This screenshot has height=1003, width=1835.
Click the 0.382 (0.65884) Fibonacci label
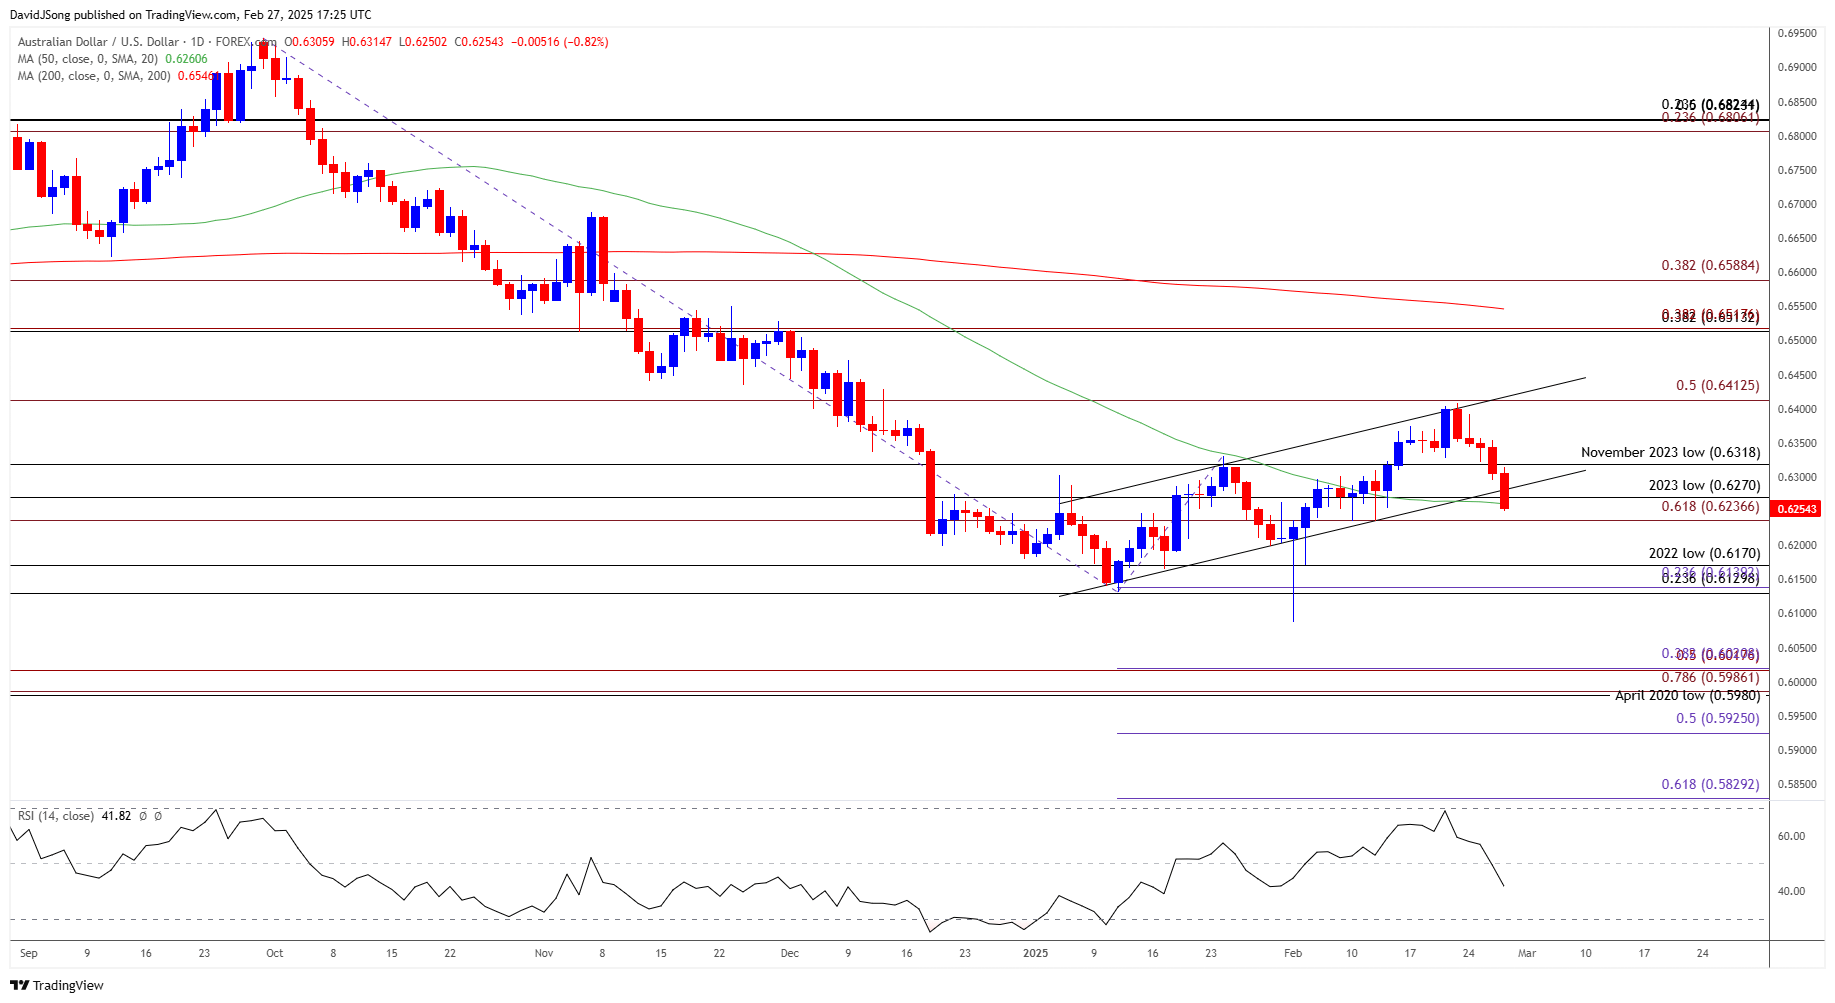click(1710, 266)
